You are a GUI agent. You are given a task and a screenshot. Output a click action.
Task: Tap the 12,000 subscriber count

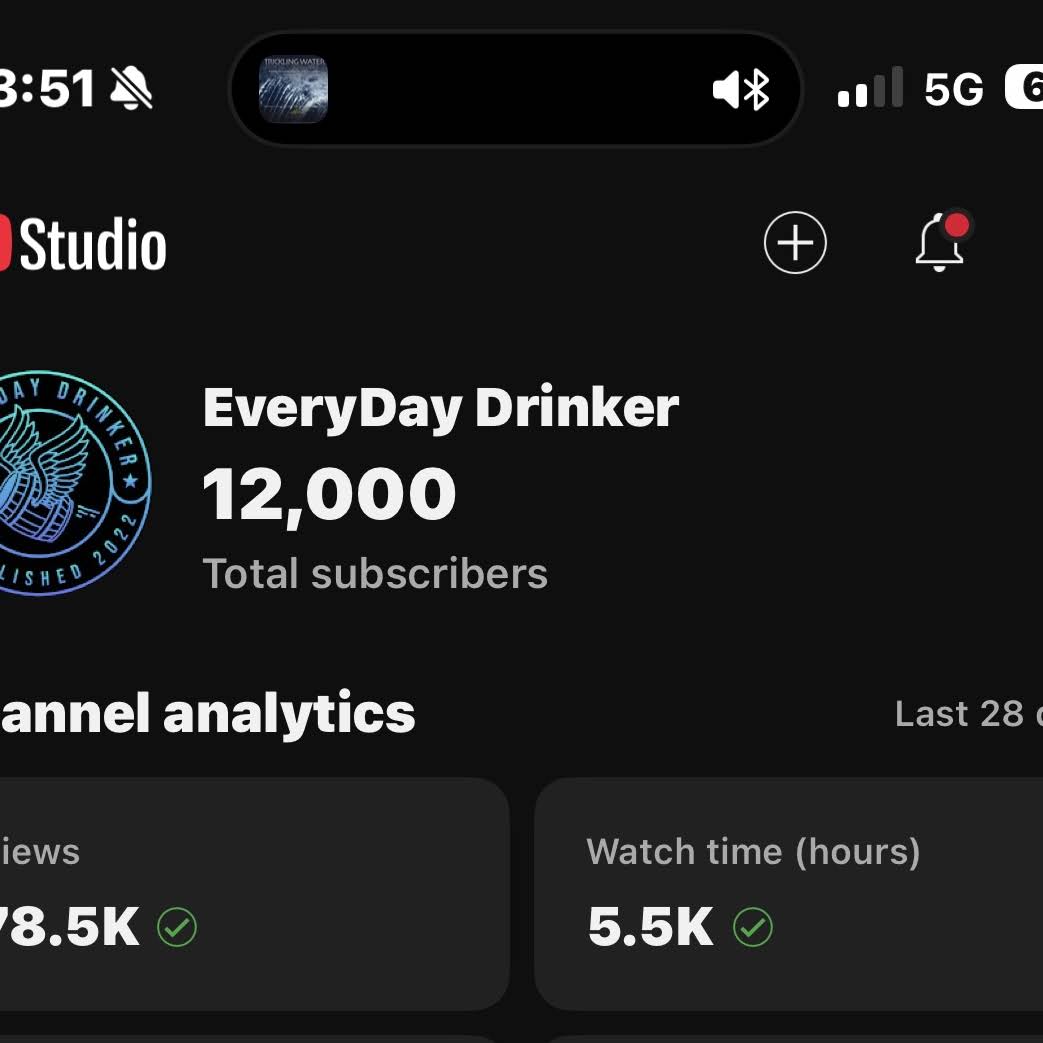point(329,496)
